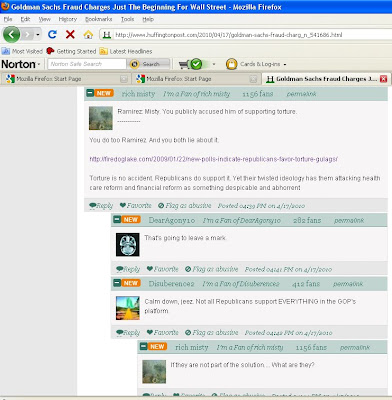Open the permalink of the top rich misty comment
The image size is (392, 400).
[x=301, y=94]
